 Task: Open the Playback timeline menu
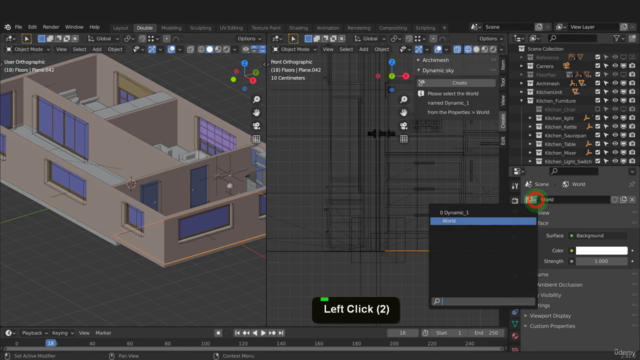pyautogui.click(x=34, y=333)
